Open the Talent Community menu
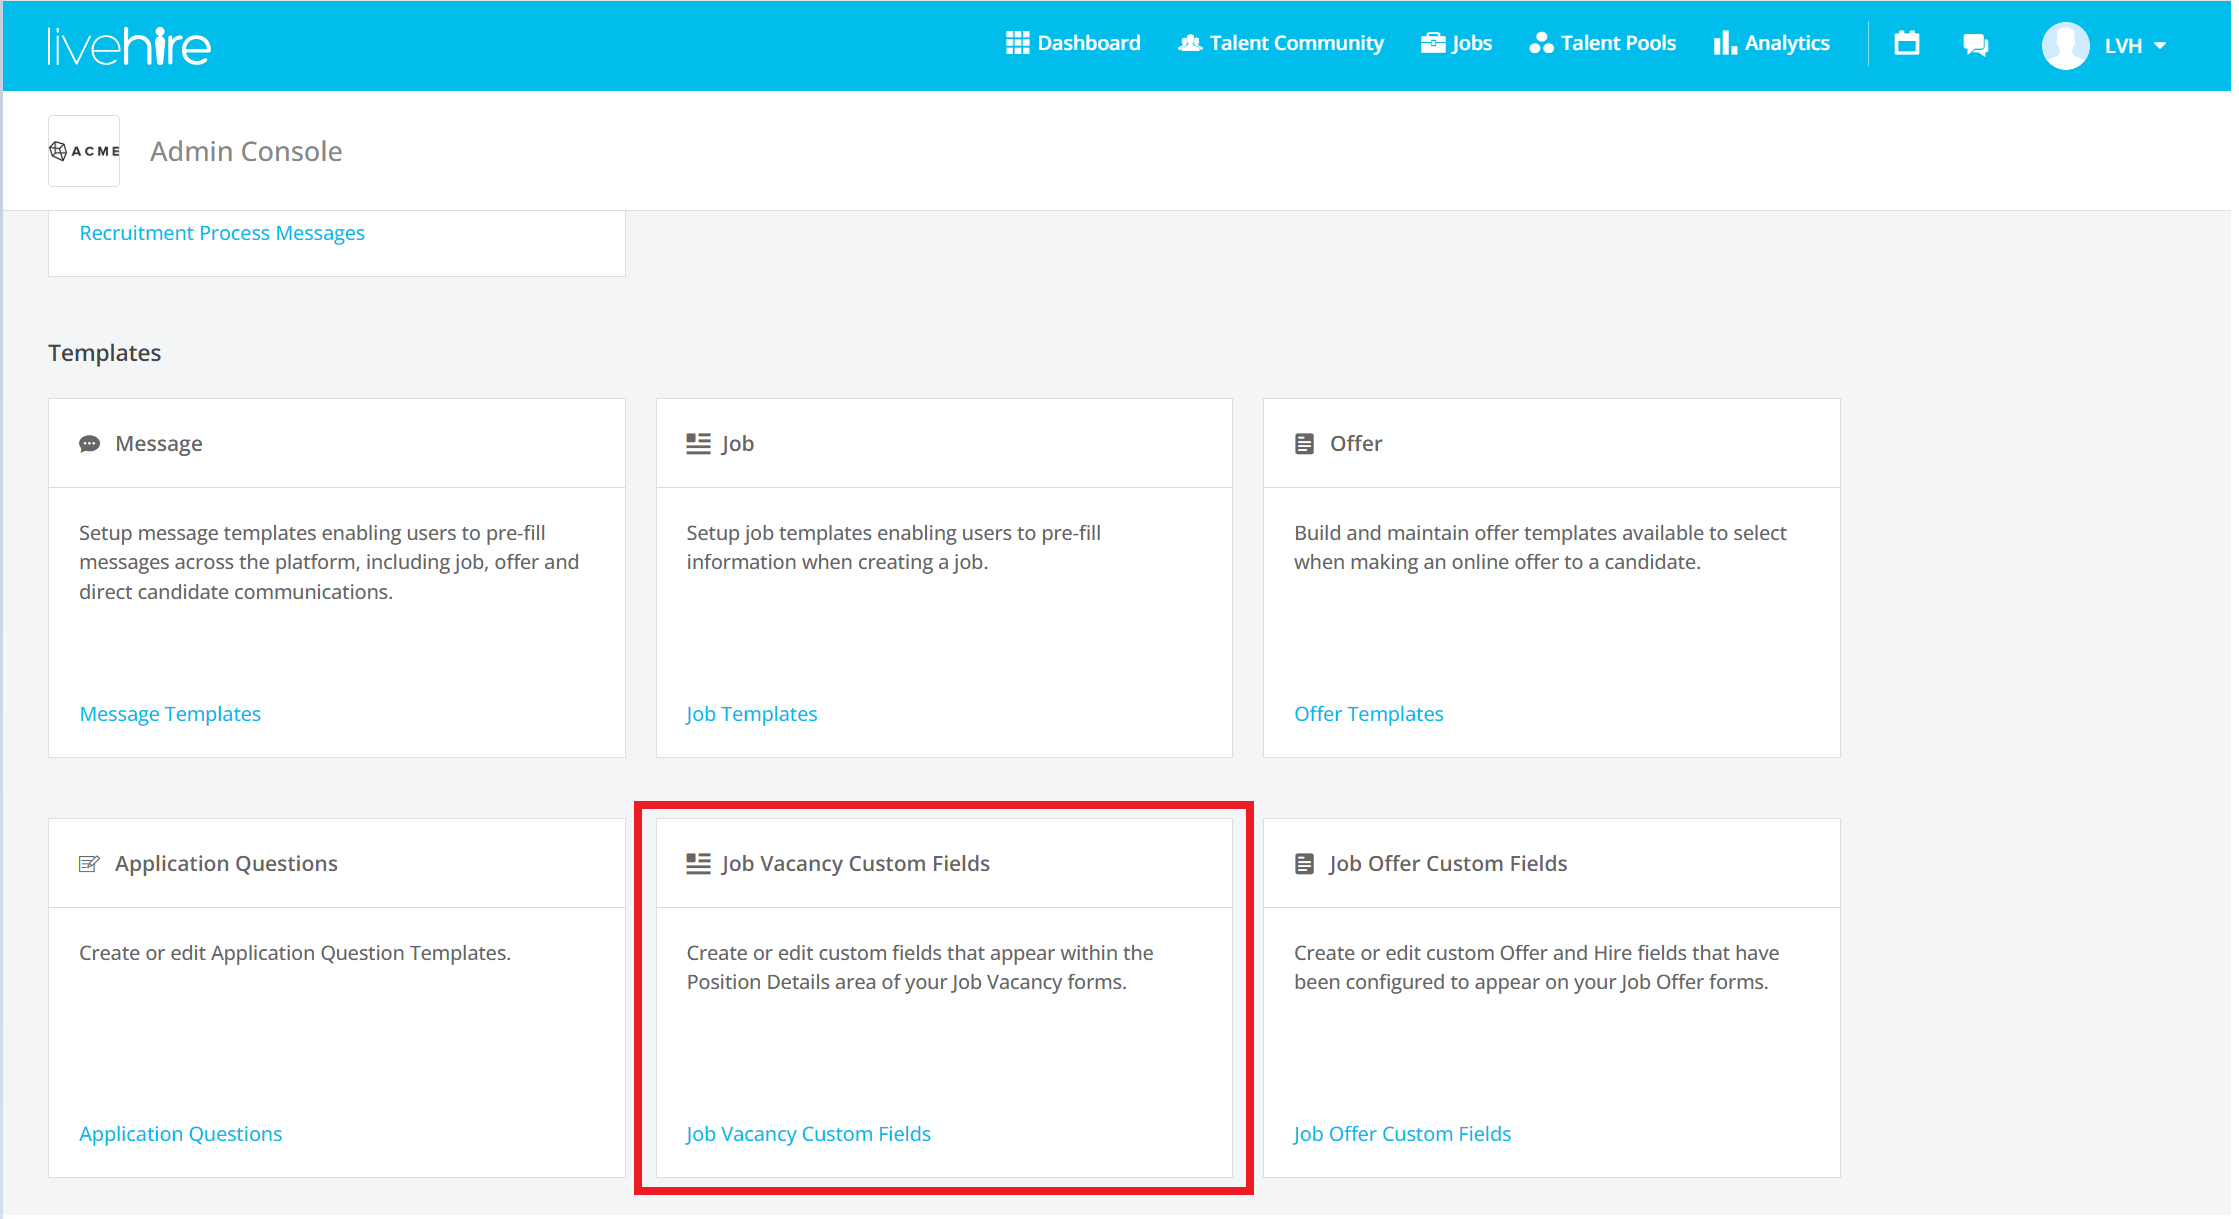 (1281, 43)
